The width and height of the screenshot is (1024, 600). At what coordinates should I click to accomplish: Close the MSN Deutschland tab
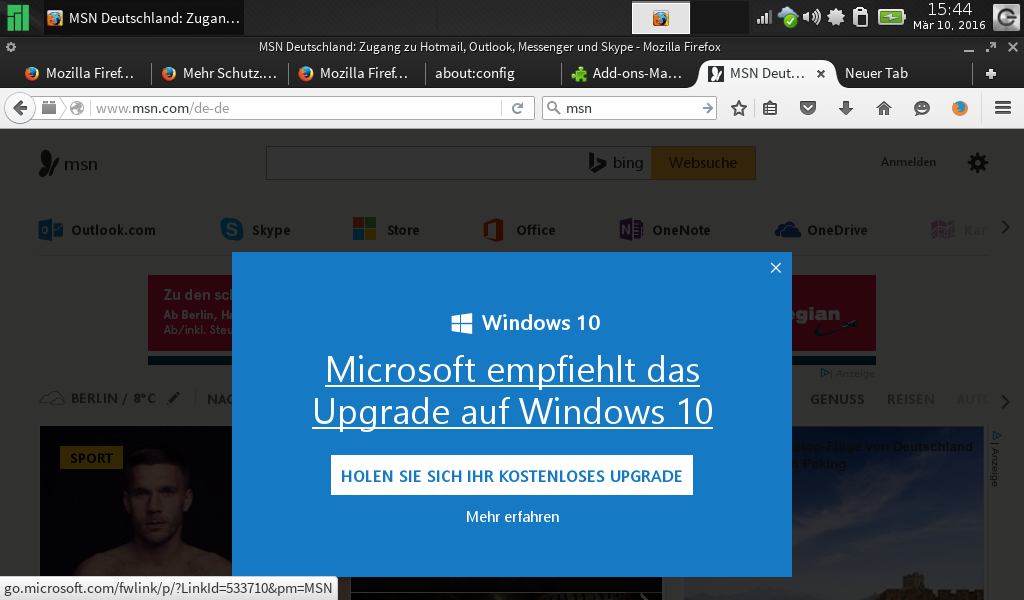coord(821,74)
